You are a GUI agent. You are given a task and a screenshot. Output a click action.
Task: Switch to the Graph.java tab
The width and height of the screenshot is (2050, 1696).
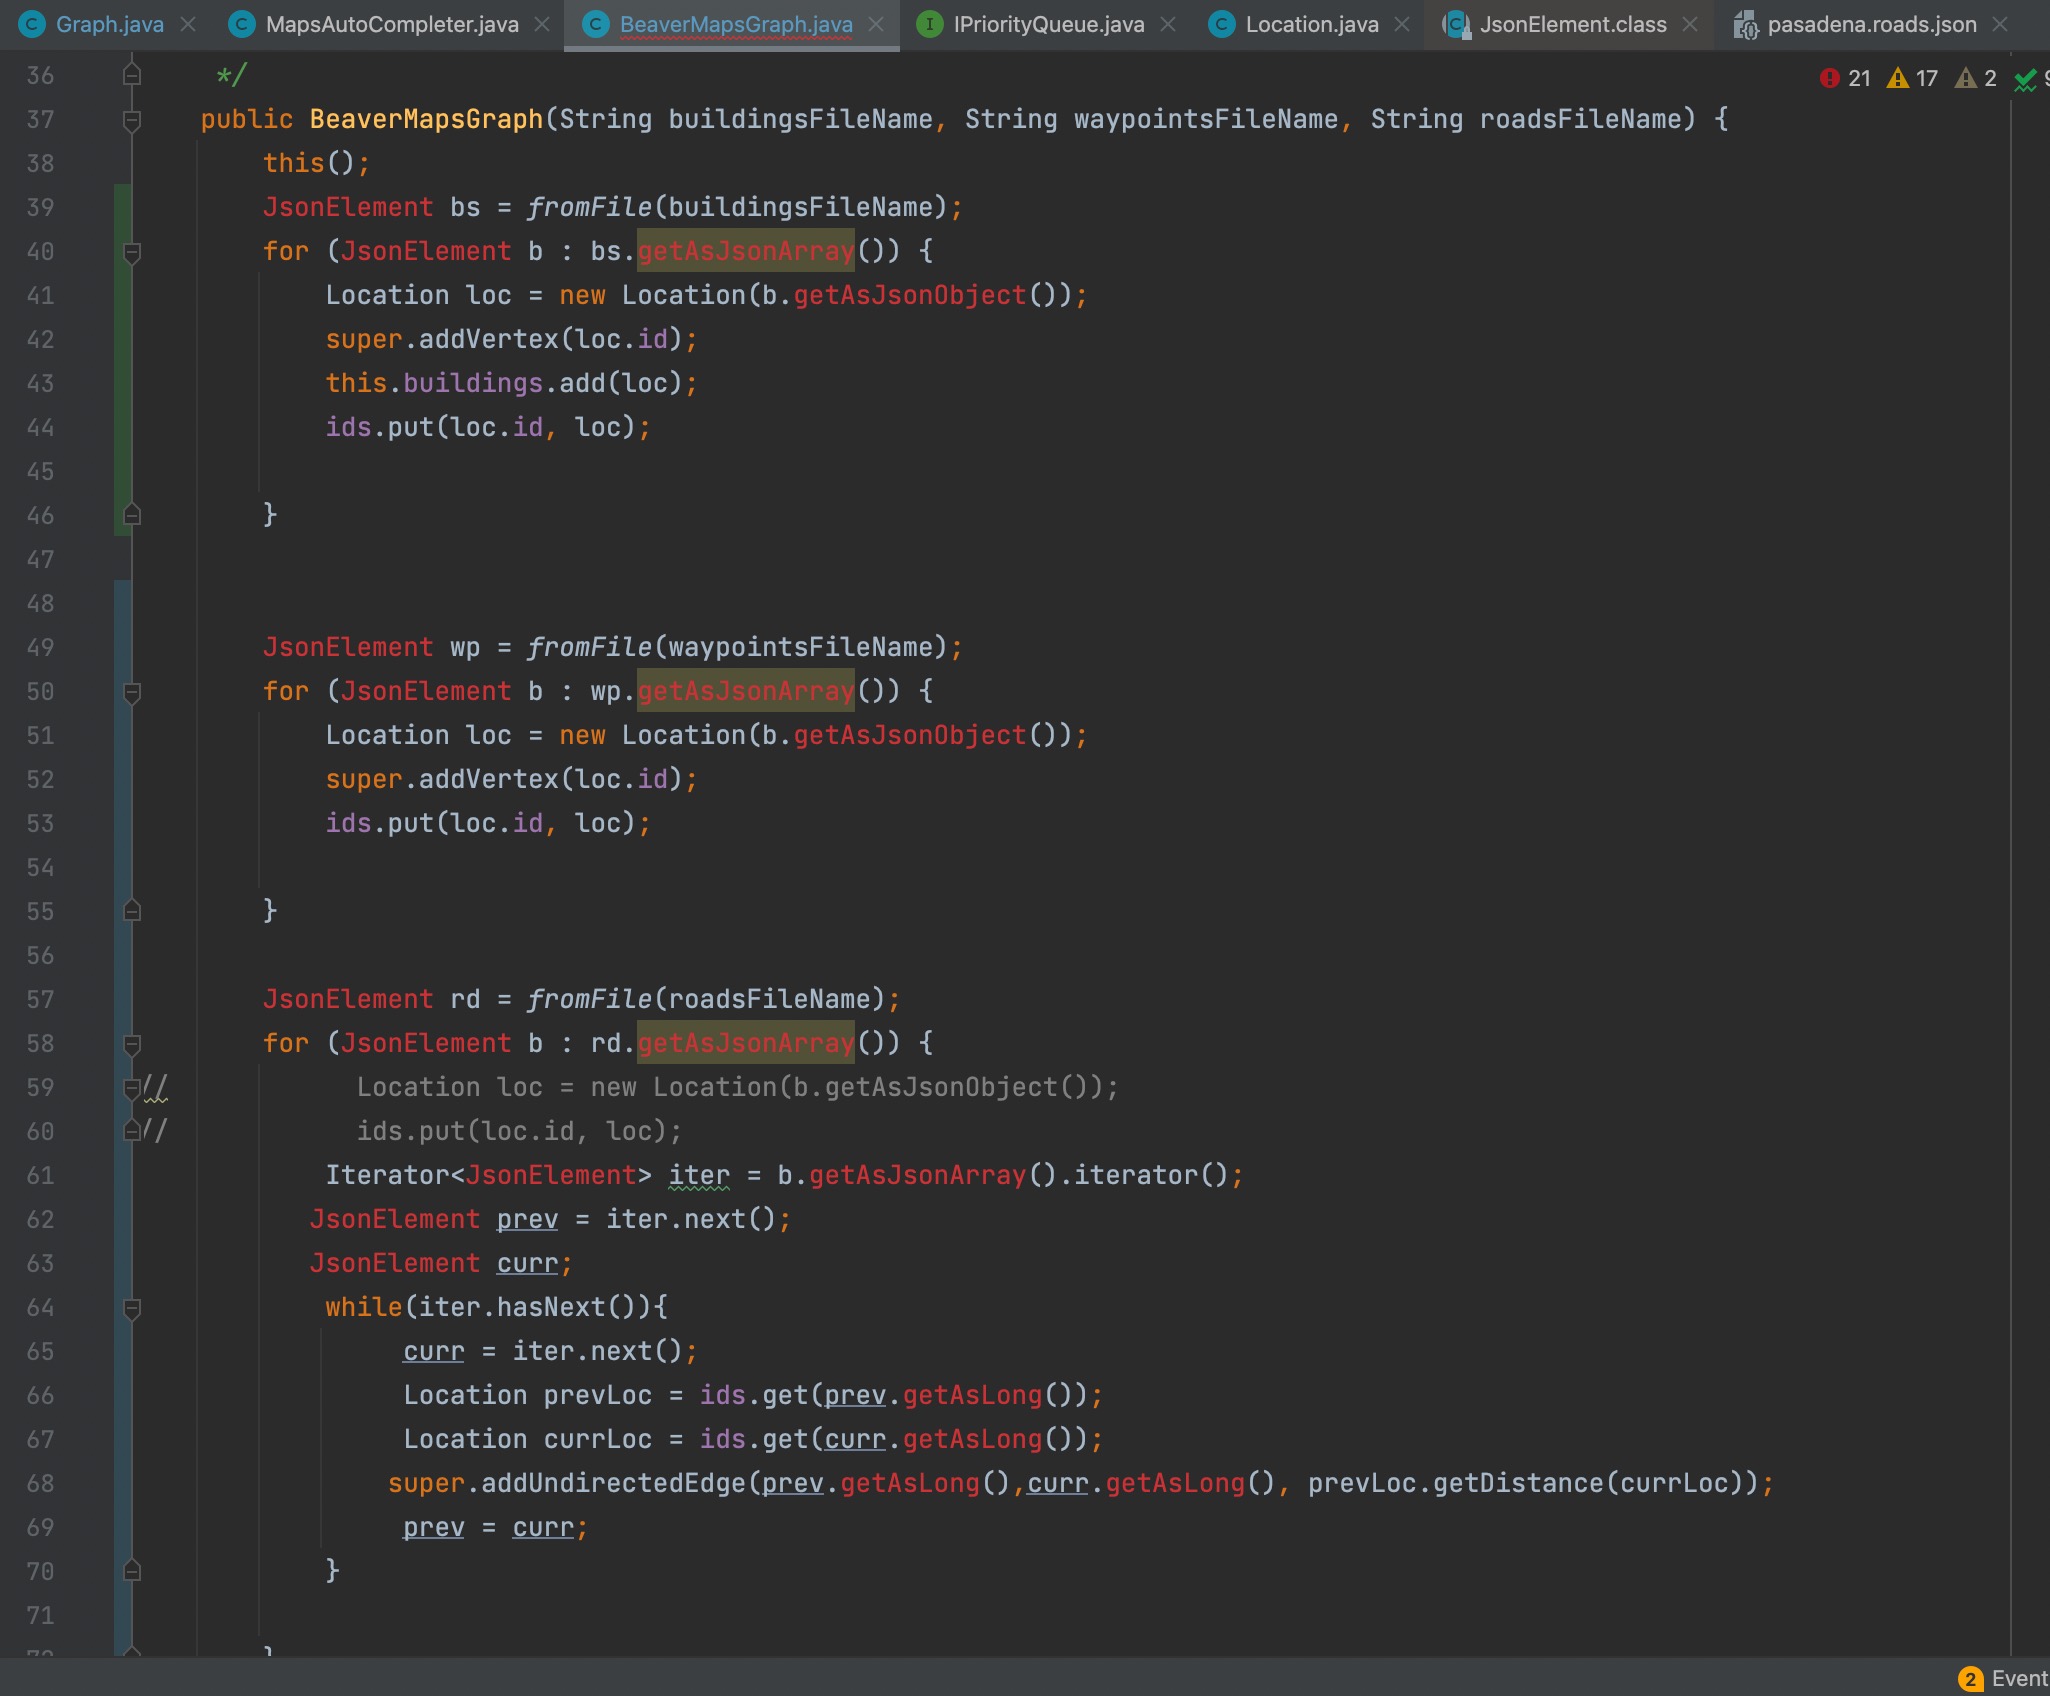(108, 25)
